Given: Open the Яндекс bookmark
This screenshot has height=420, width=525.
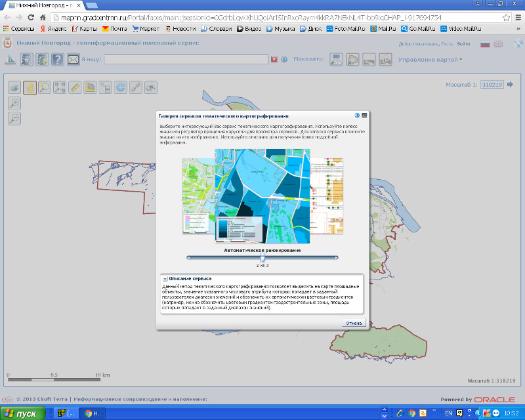Looking at the screenshot, I should point(53,29).
